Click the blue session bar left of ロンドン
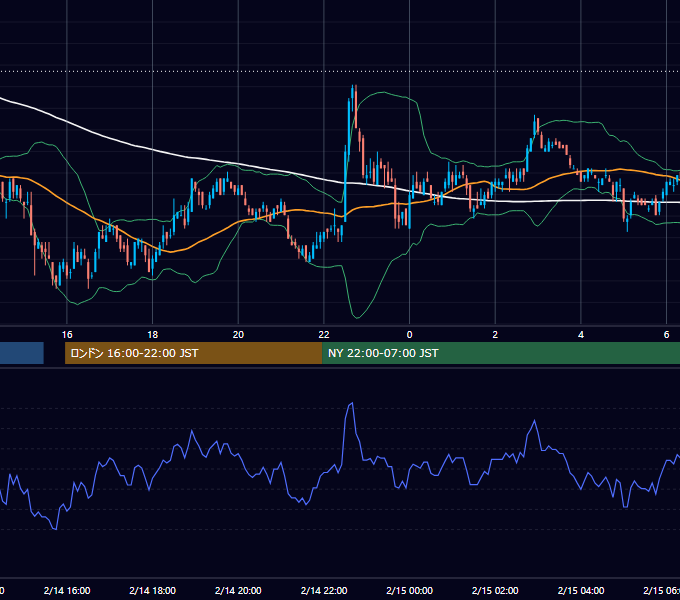This screenshot has height=600, width=680. pos(22,353)
